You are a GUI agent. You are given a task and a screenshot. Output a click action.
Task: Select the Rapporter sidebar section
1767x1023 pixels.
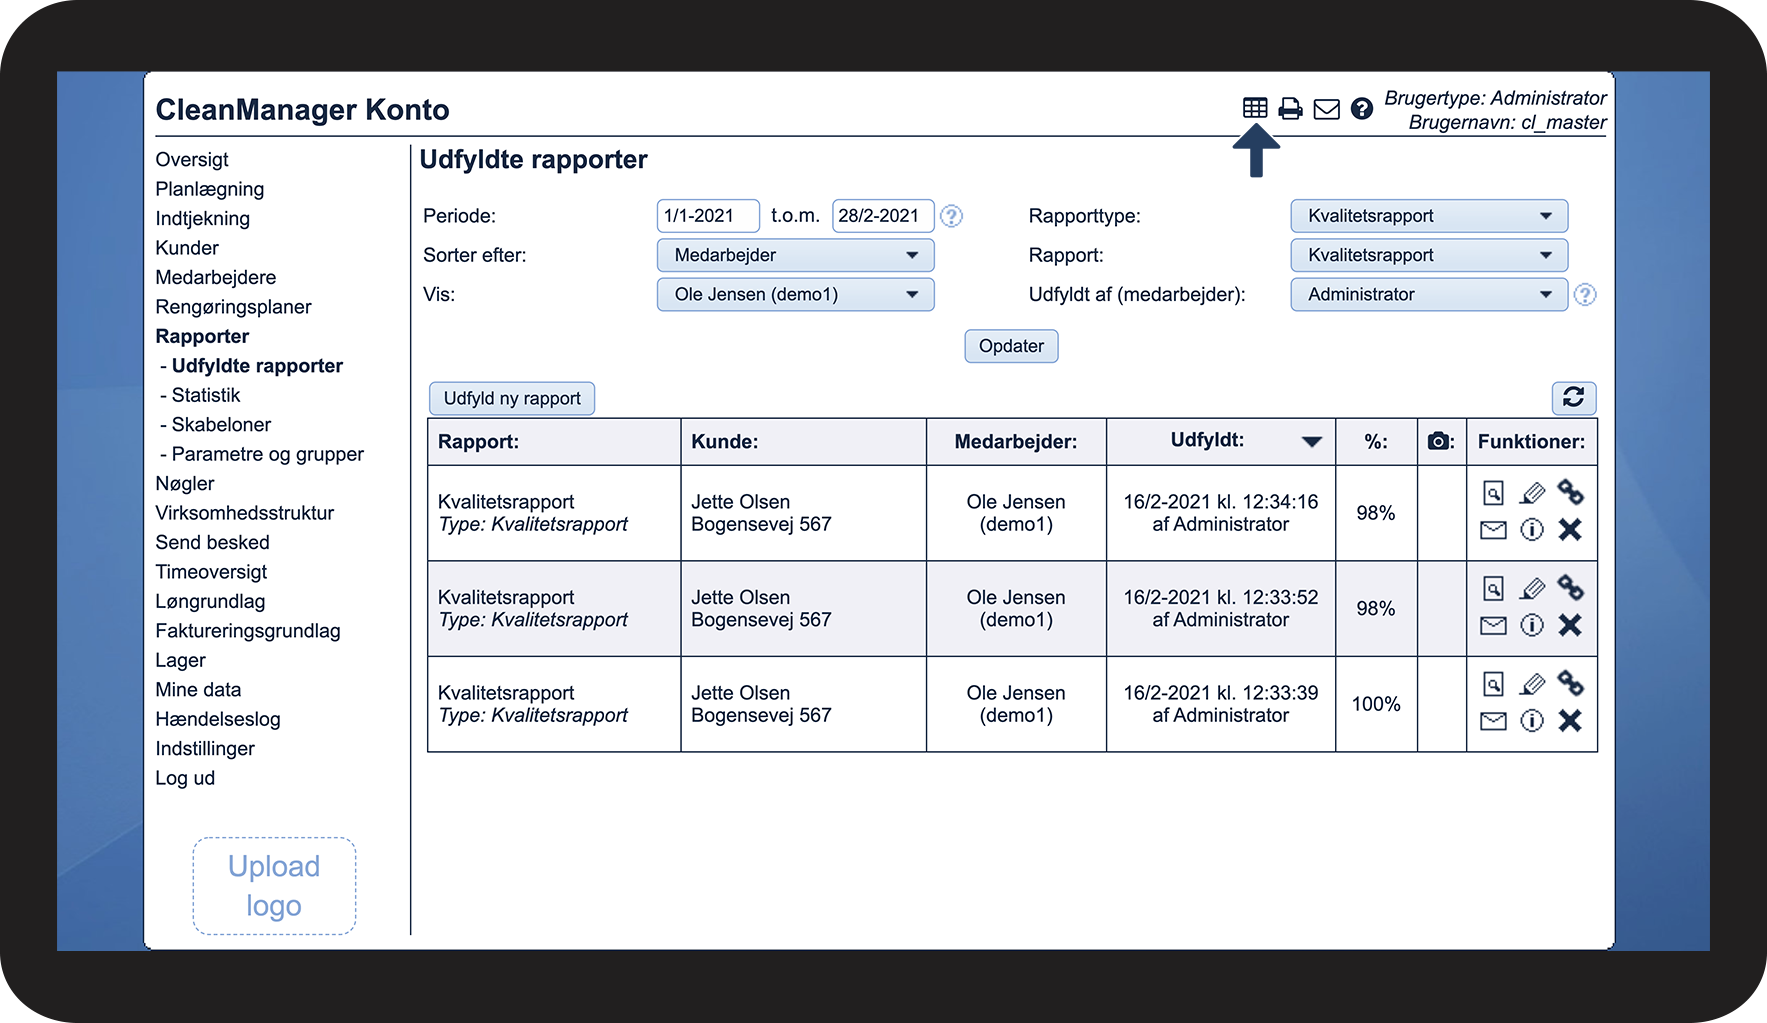(202, 337)
